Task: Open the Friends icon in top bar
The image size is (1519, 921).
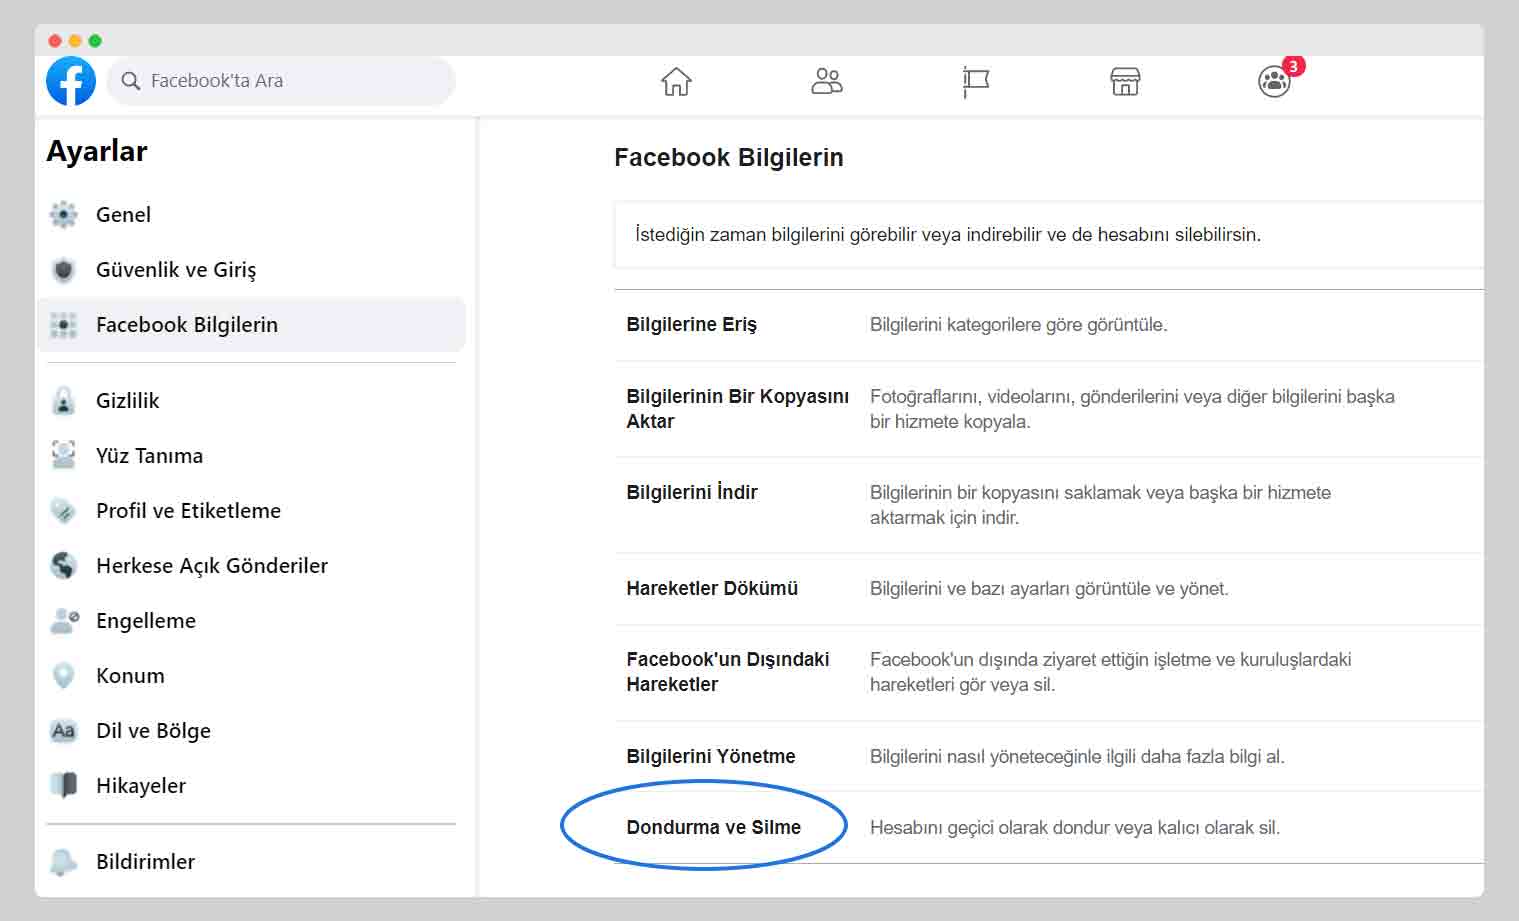Action: pyautogui.click(x=826, y=81)
